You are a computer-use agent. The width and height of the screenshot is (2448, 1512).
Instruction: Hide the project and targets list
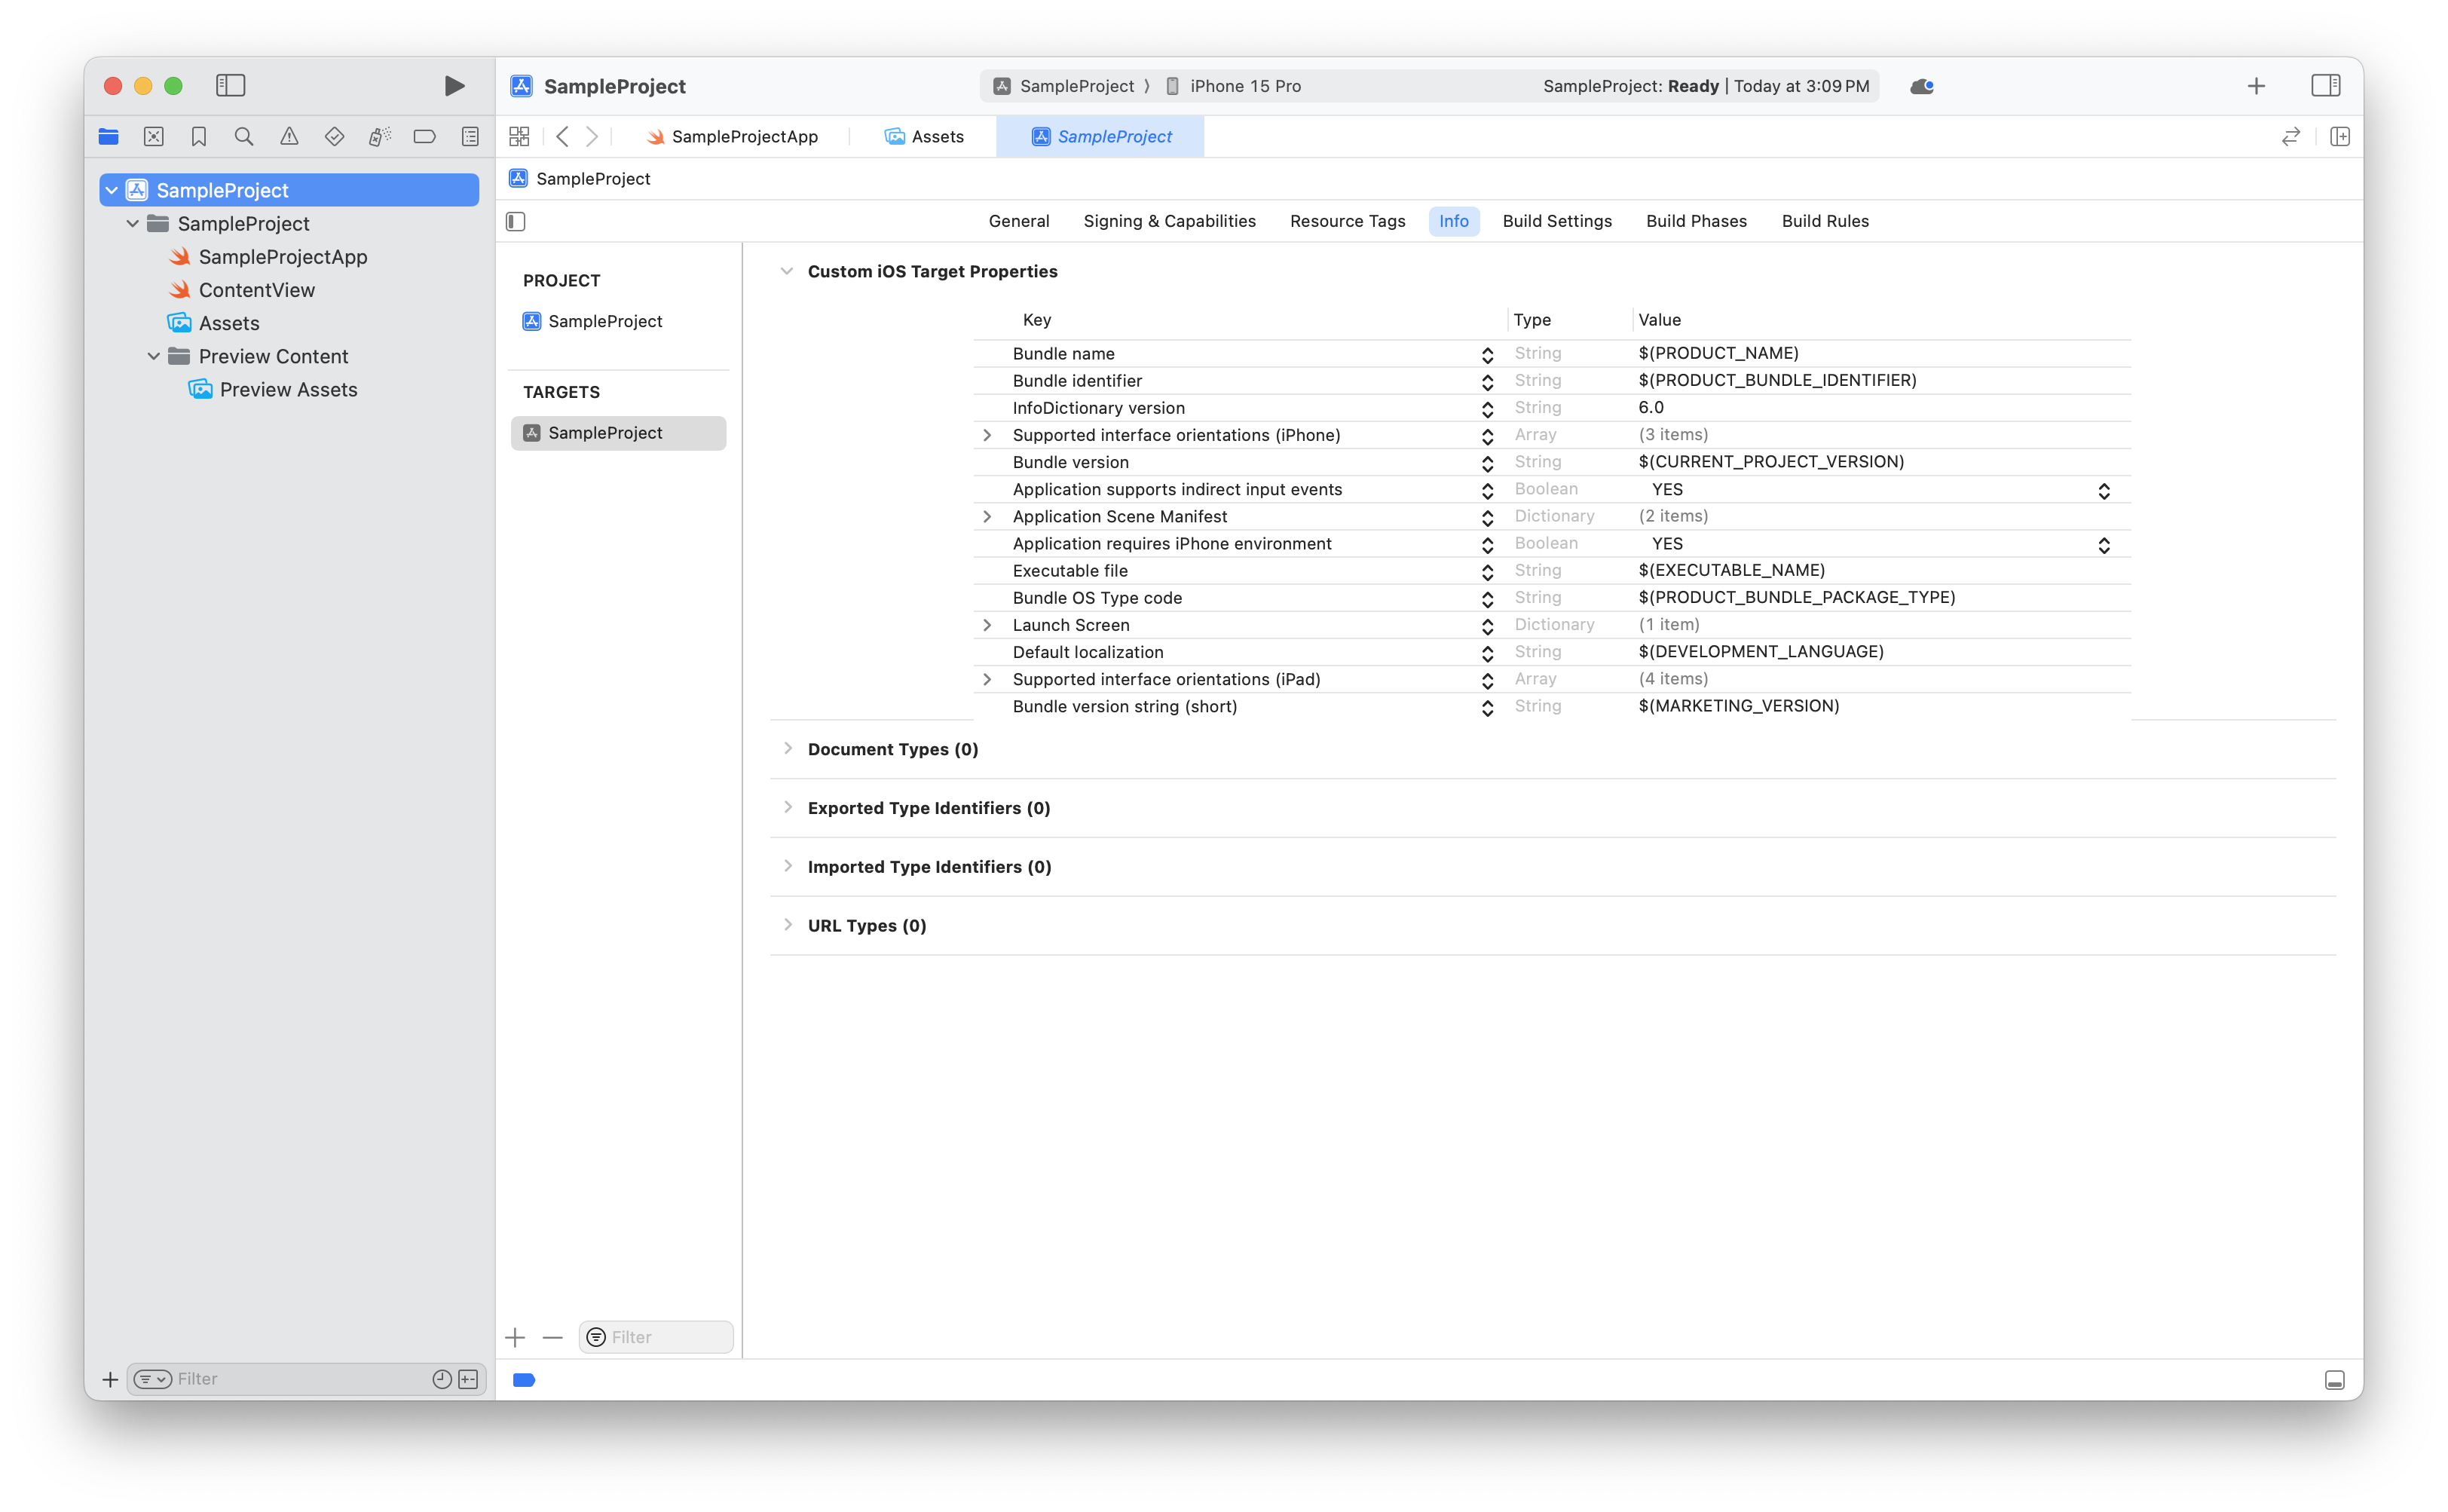pyautogui.click(x=516, y=221)
